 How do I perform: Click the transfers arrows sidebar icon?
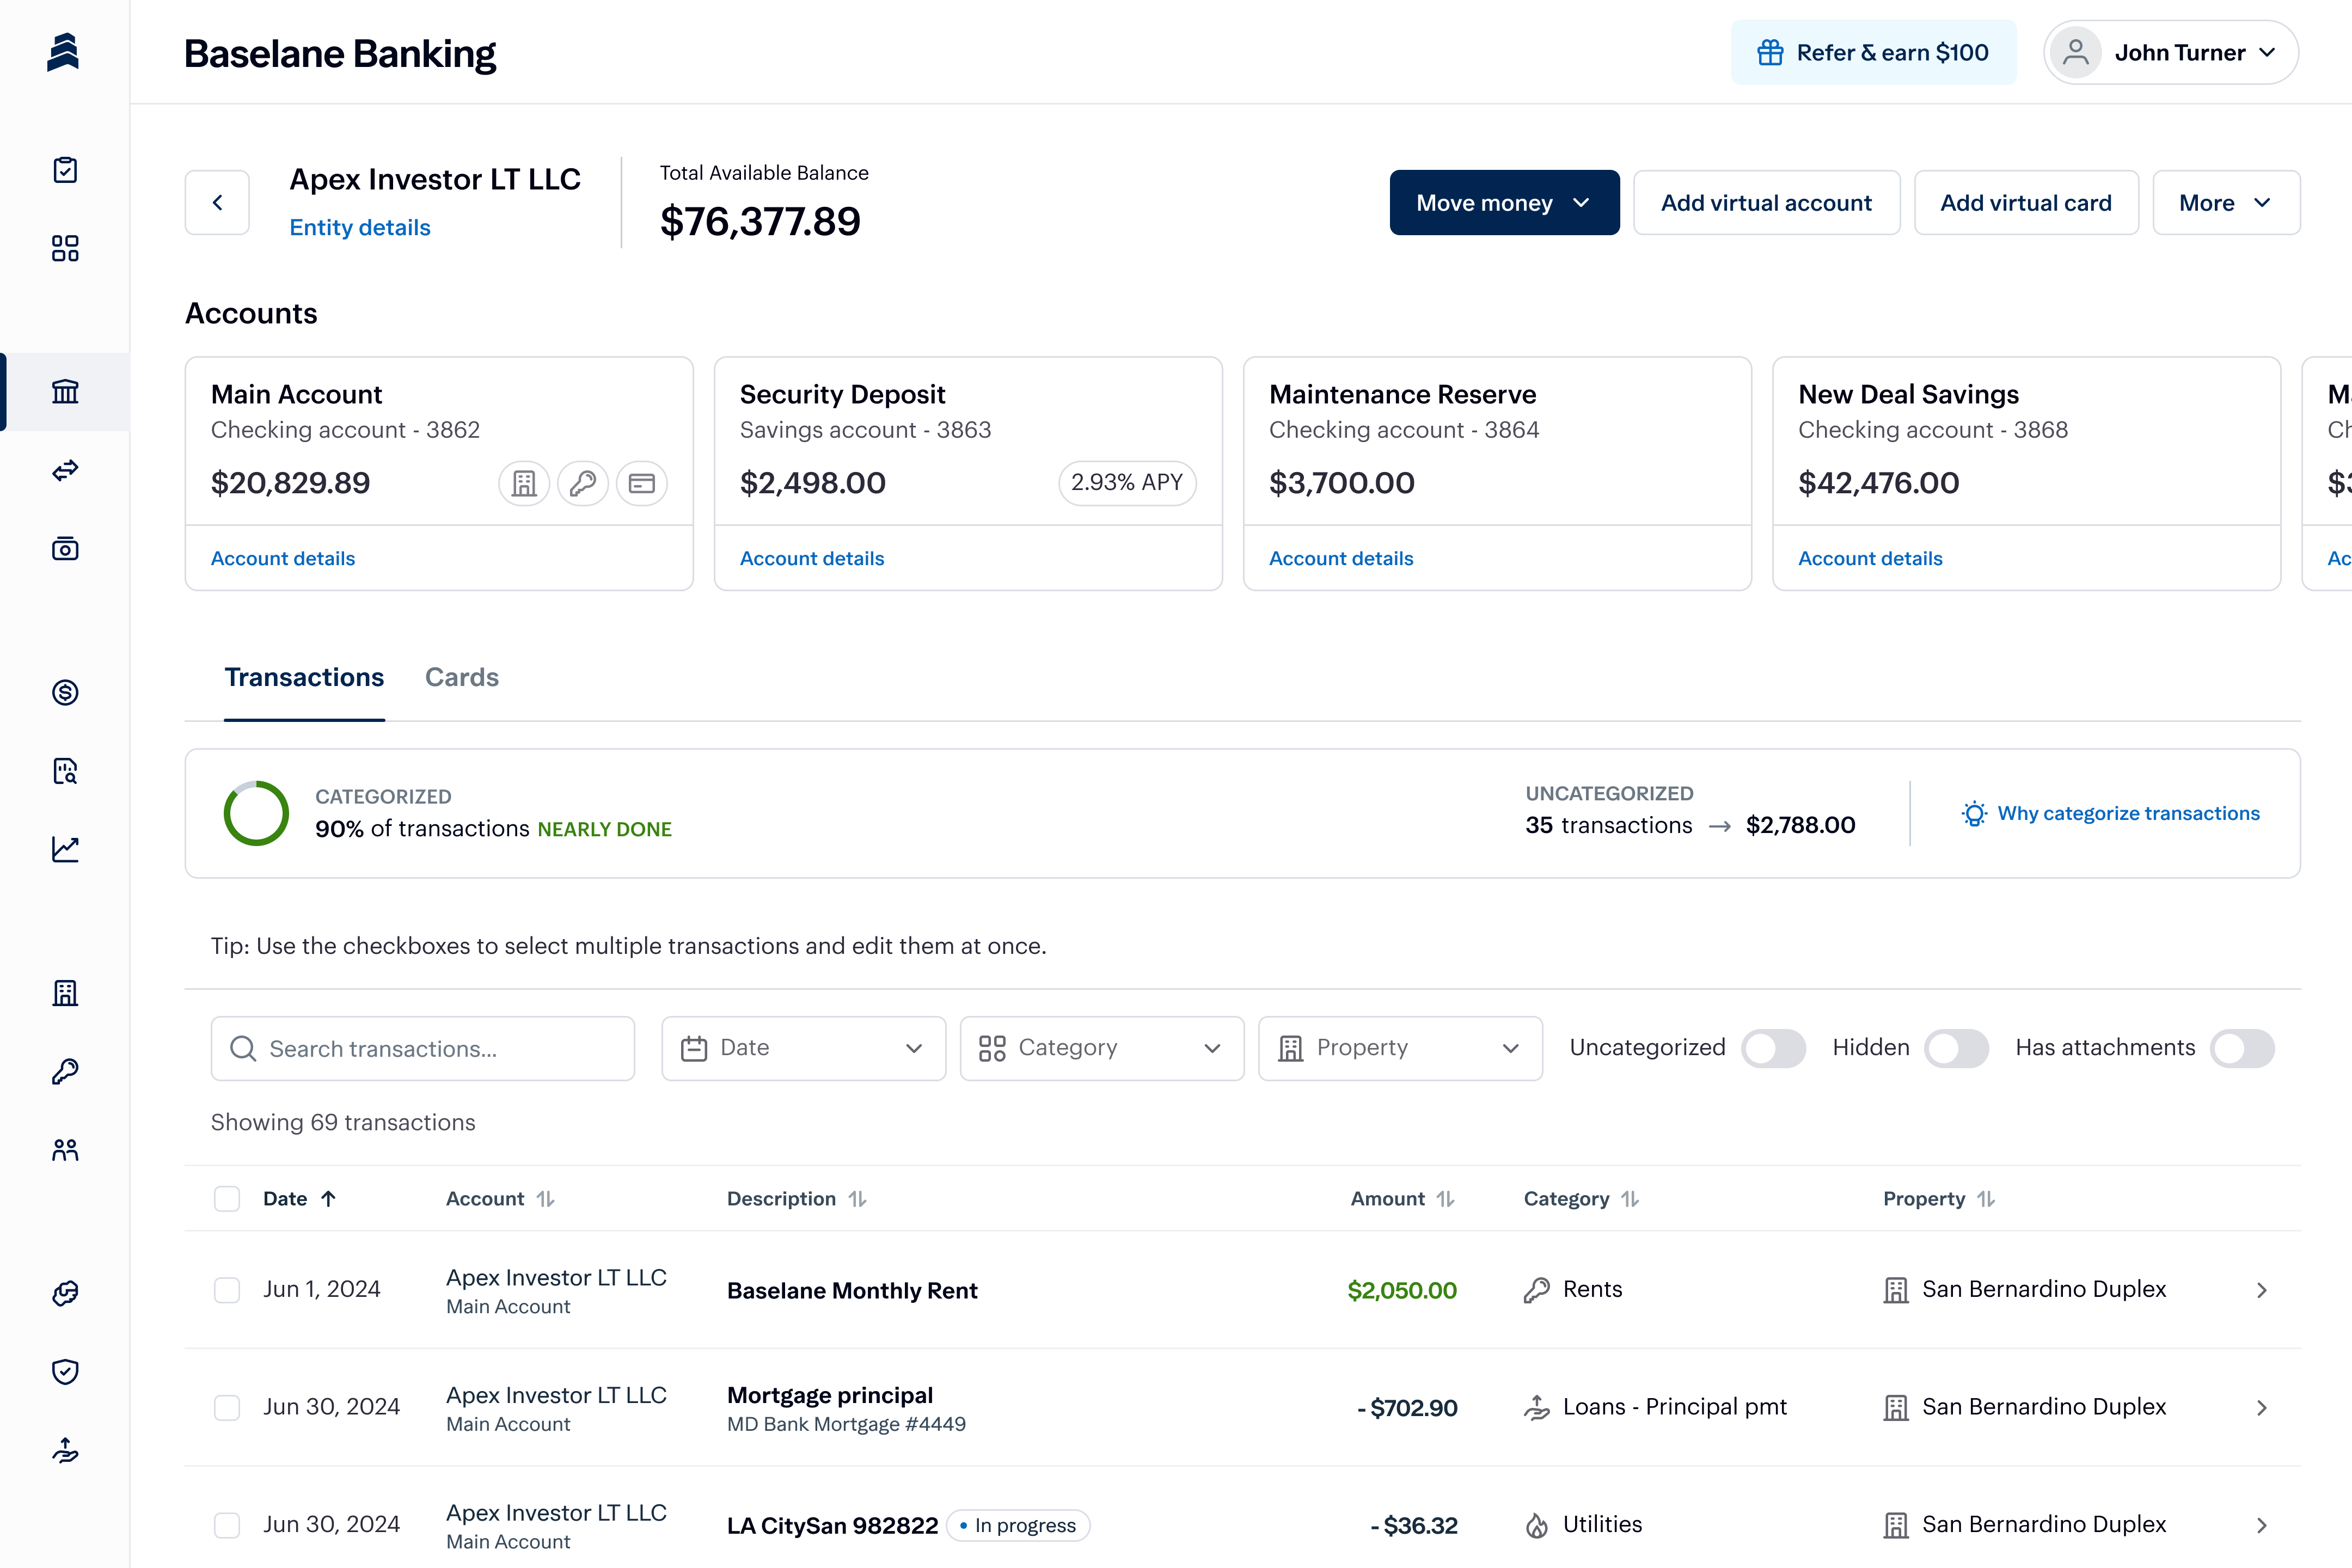[65, 470]
